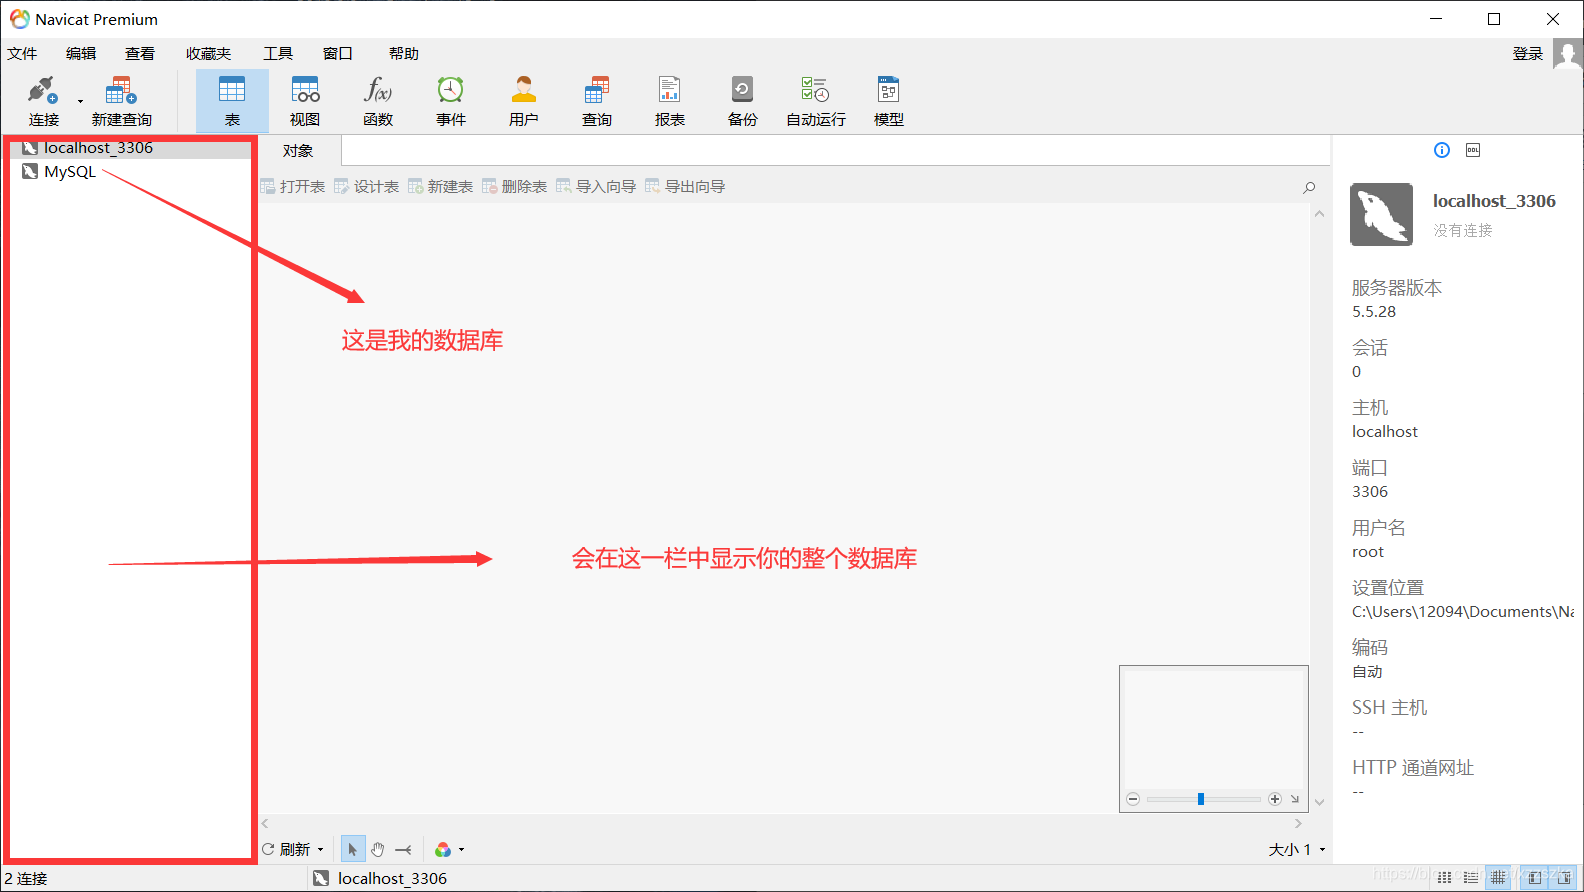The height and width of the screenshot is (892, 1584).
Task: Select the hand move tool
Action: 378,849
